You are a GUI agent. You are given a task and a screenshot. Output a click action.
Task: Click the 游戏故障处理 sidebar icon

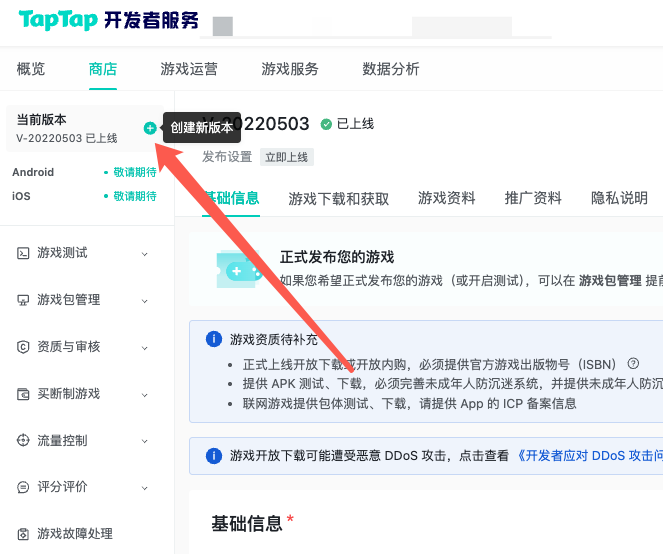23,534
